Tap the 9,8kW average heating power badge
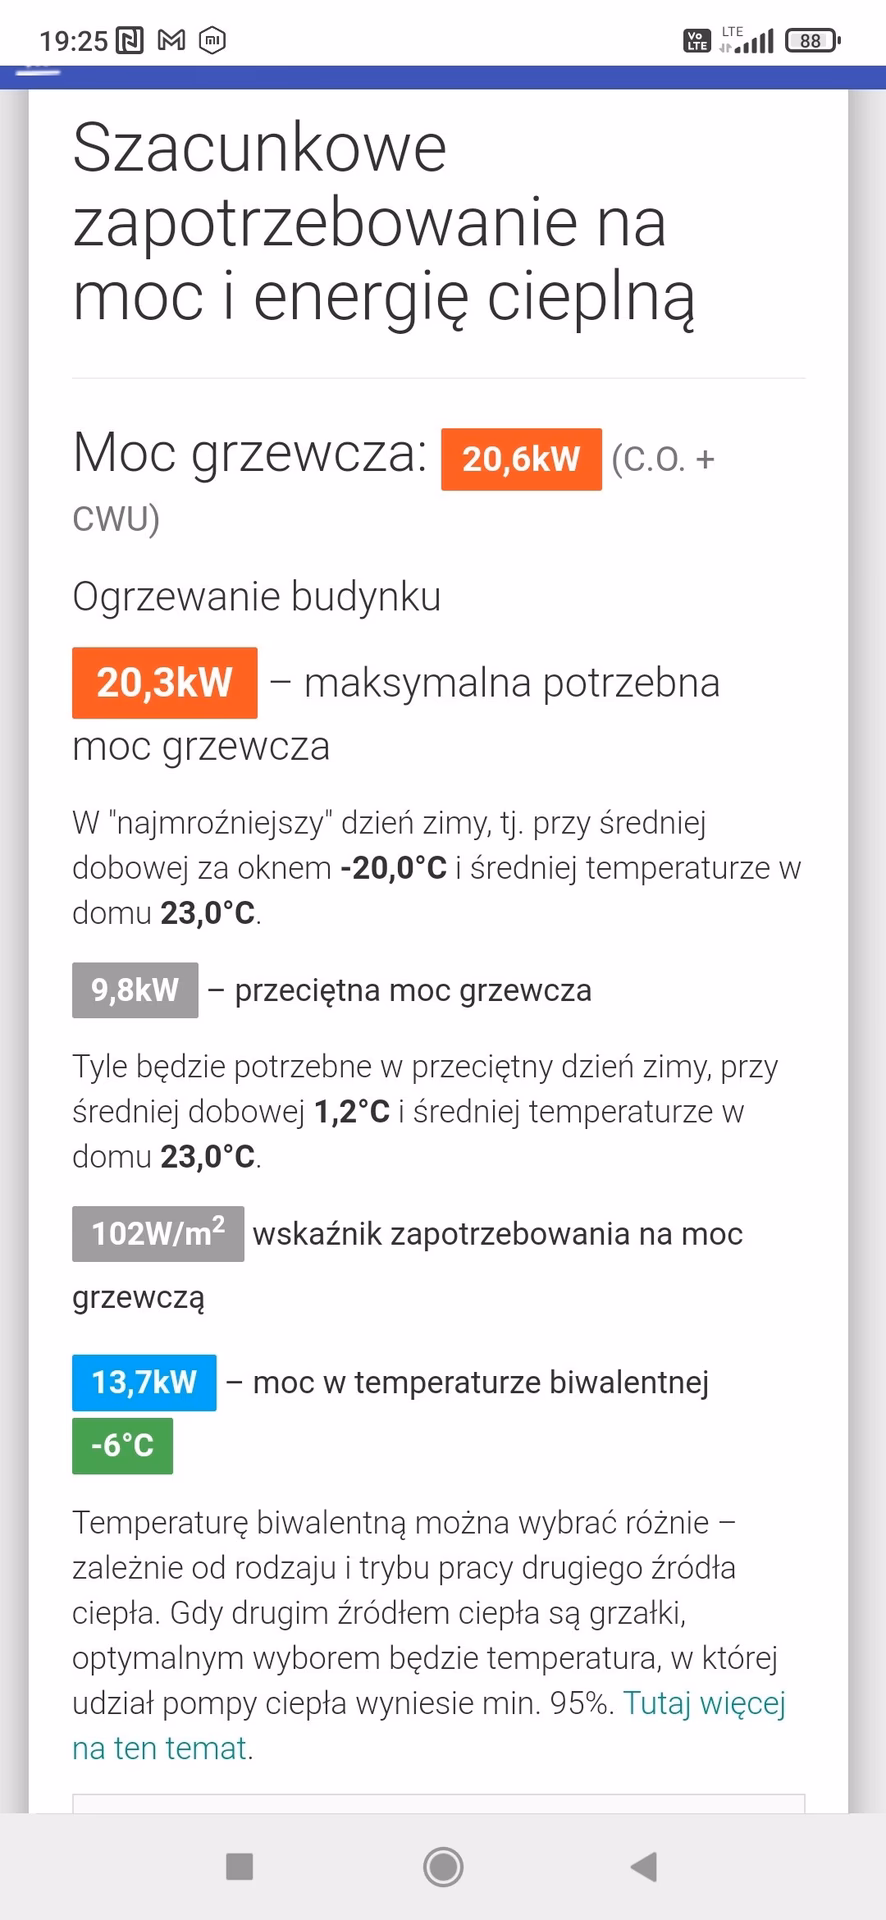Viewport: 886px width, 1920px height. [135, 990]
